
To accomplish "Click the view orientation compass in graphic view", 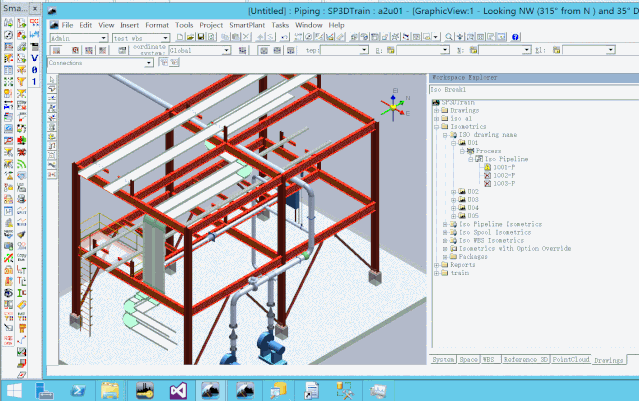I will click(394, 107).
